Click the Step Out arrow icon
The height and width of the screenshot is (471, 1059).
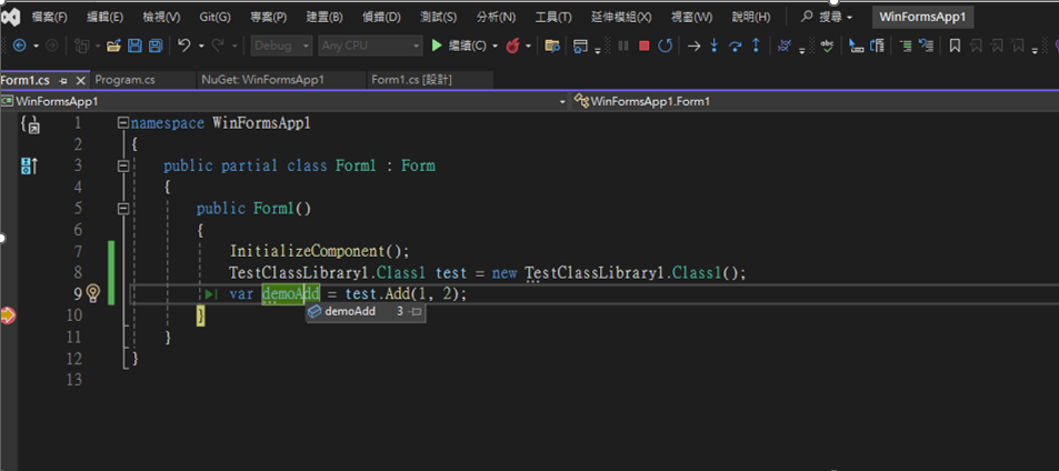755,46
